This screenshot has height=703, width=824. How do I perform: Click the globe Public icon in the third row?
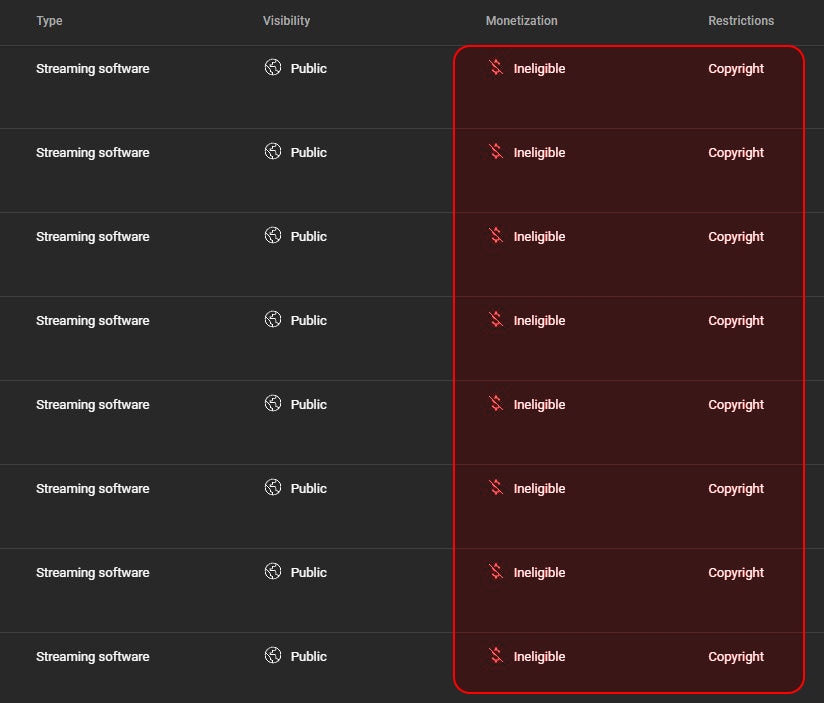[x=273, y=236]
